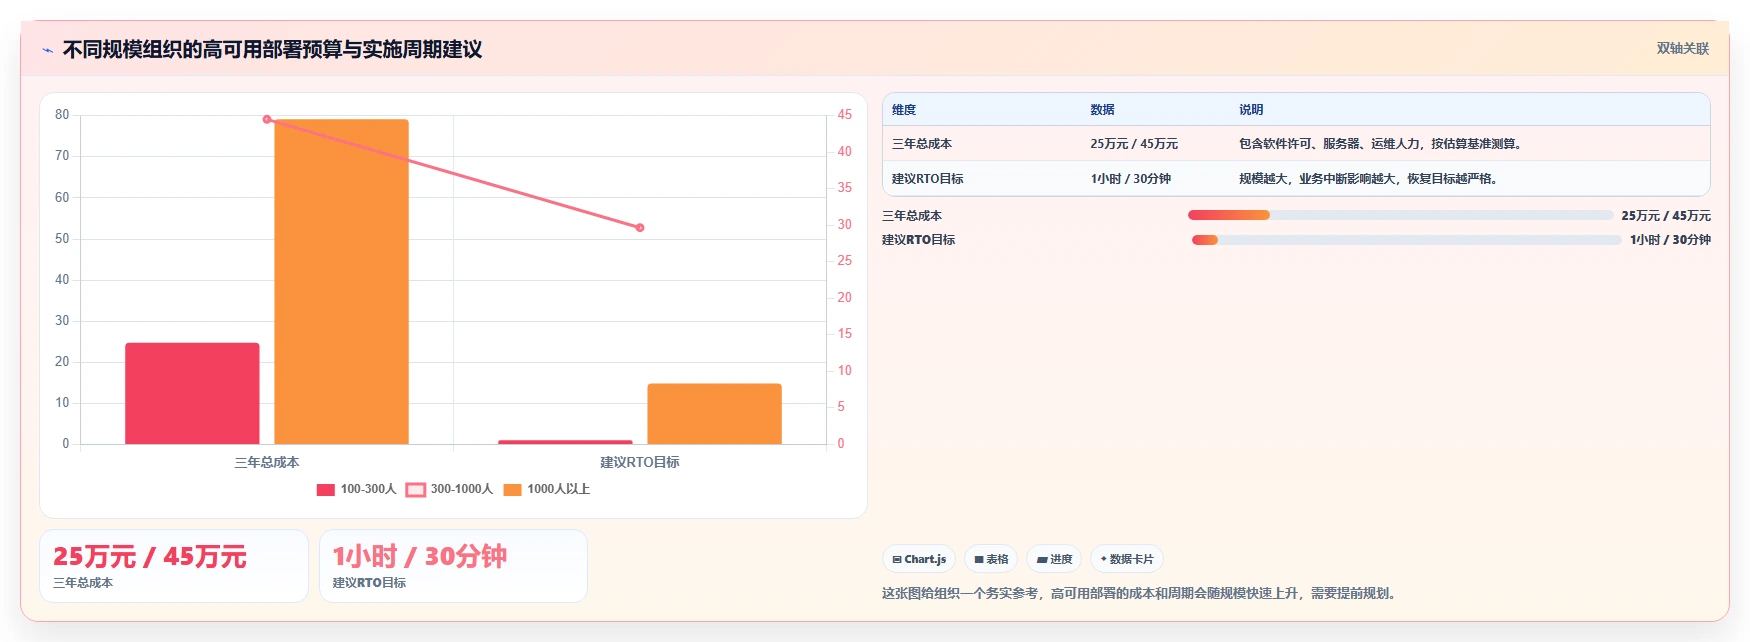This screenshot has width=1750, height=642.
Task: Toggle the 300-1000人 legend item
Action: coord(449,489)
